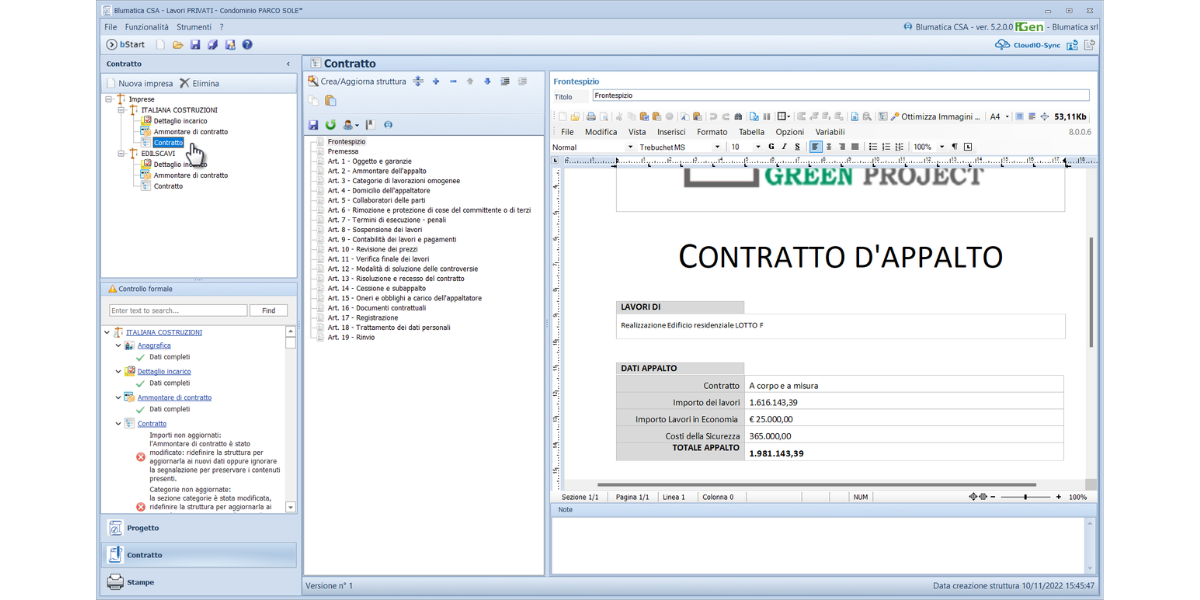Toggle italic formatting in editor toolbar
Viewport: 1200px width, 600px height.
[784, 147]
